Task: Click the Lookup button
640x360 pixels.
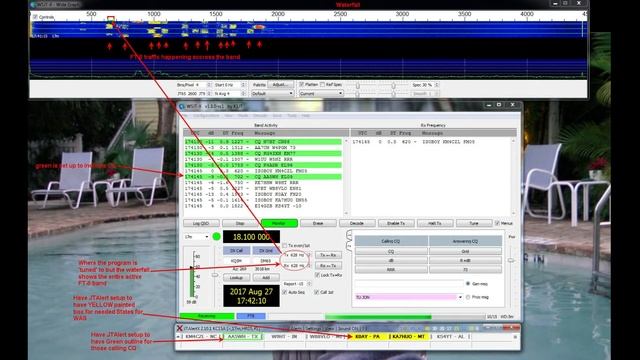Action: 236,278
